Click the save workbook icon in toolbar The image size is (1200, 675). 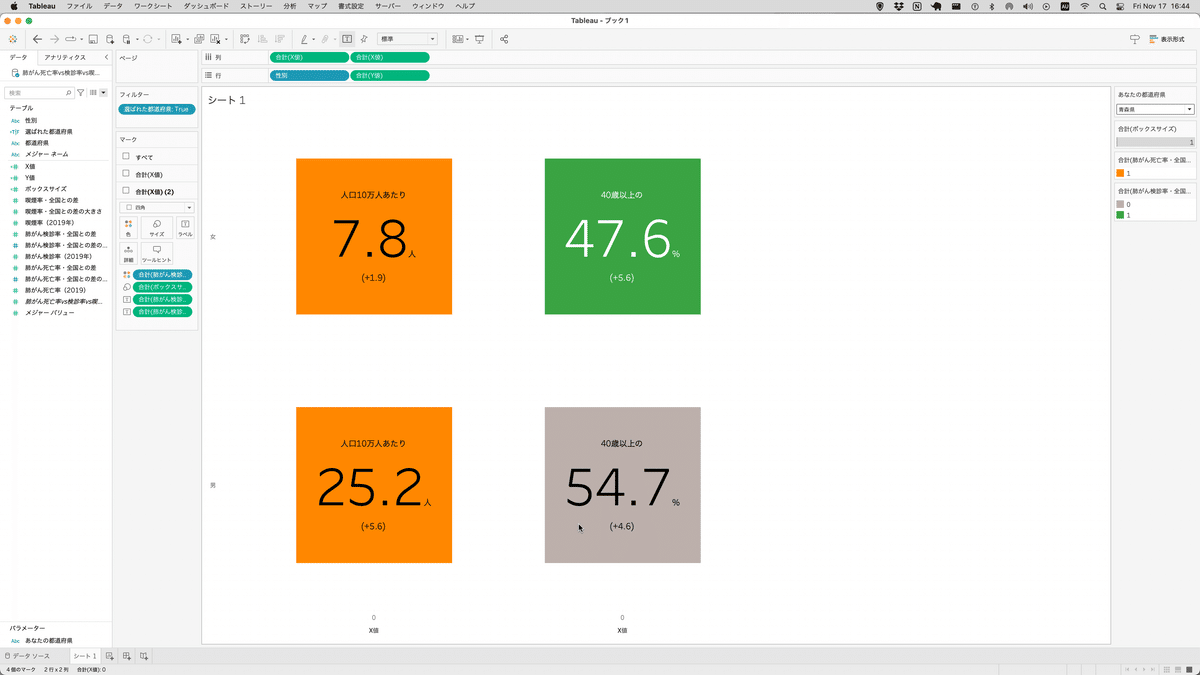[93, 39]
